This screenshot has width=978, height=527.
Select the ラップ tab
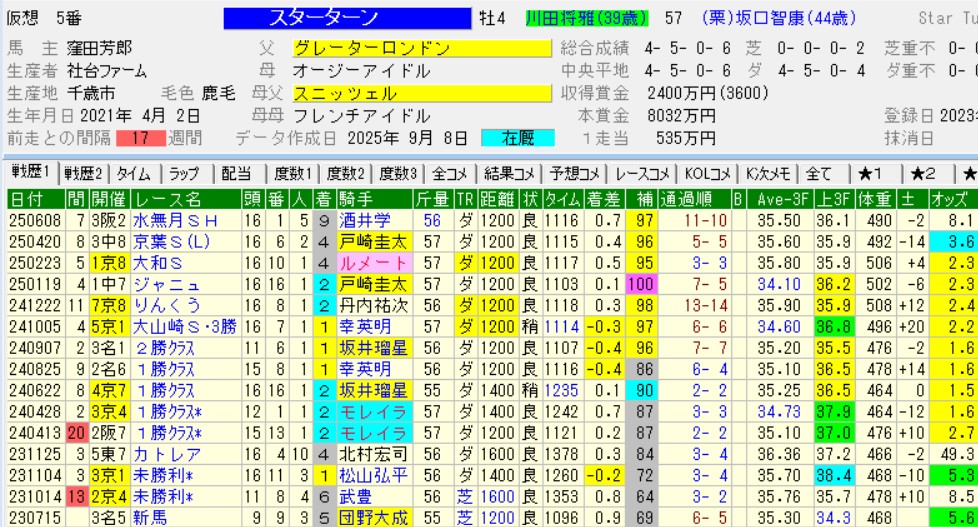189,173
